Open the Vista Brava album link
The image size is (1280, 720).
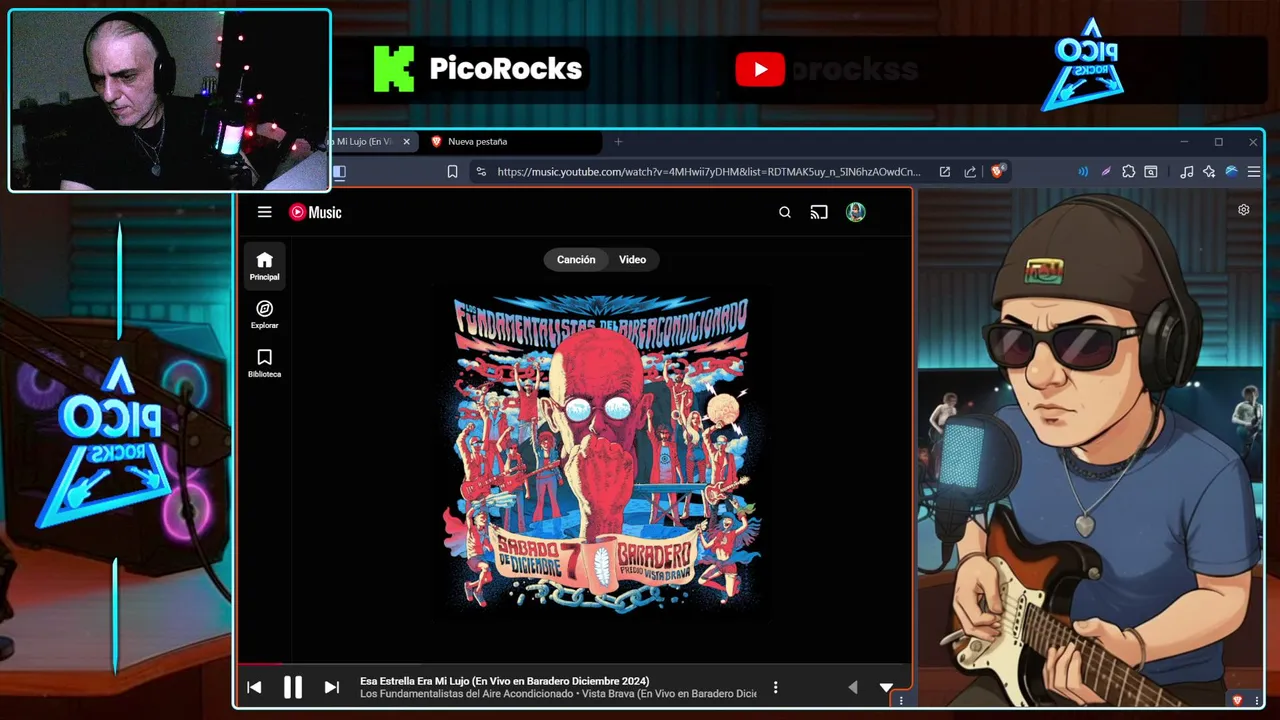click(669, 694)
